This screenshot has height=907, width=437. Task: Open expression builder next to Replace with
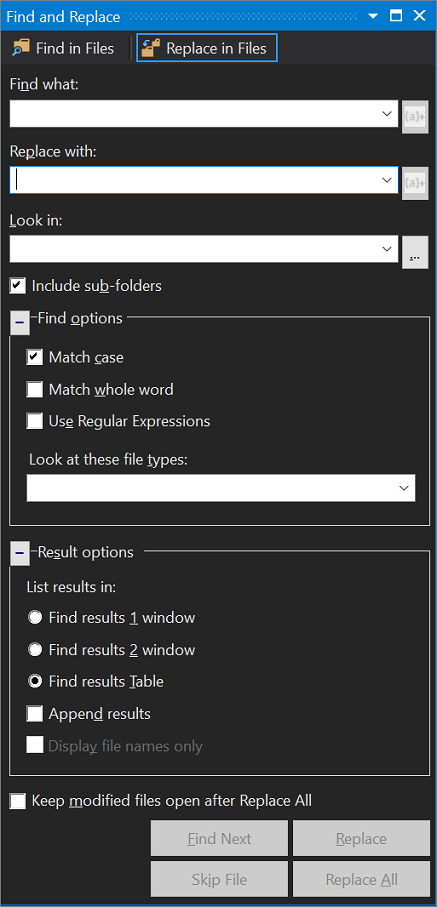coord(415,182)
